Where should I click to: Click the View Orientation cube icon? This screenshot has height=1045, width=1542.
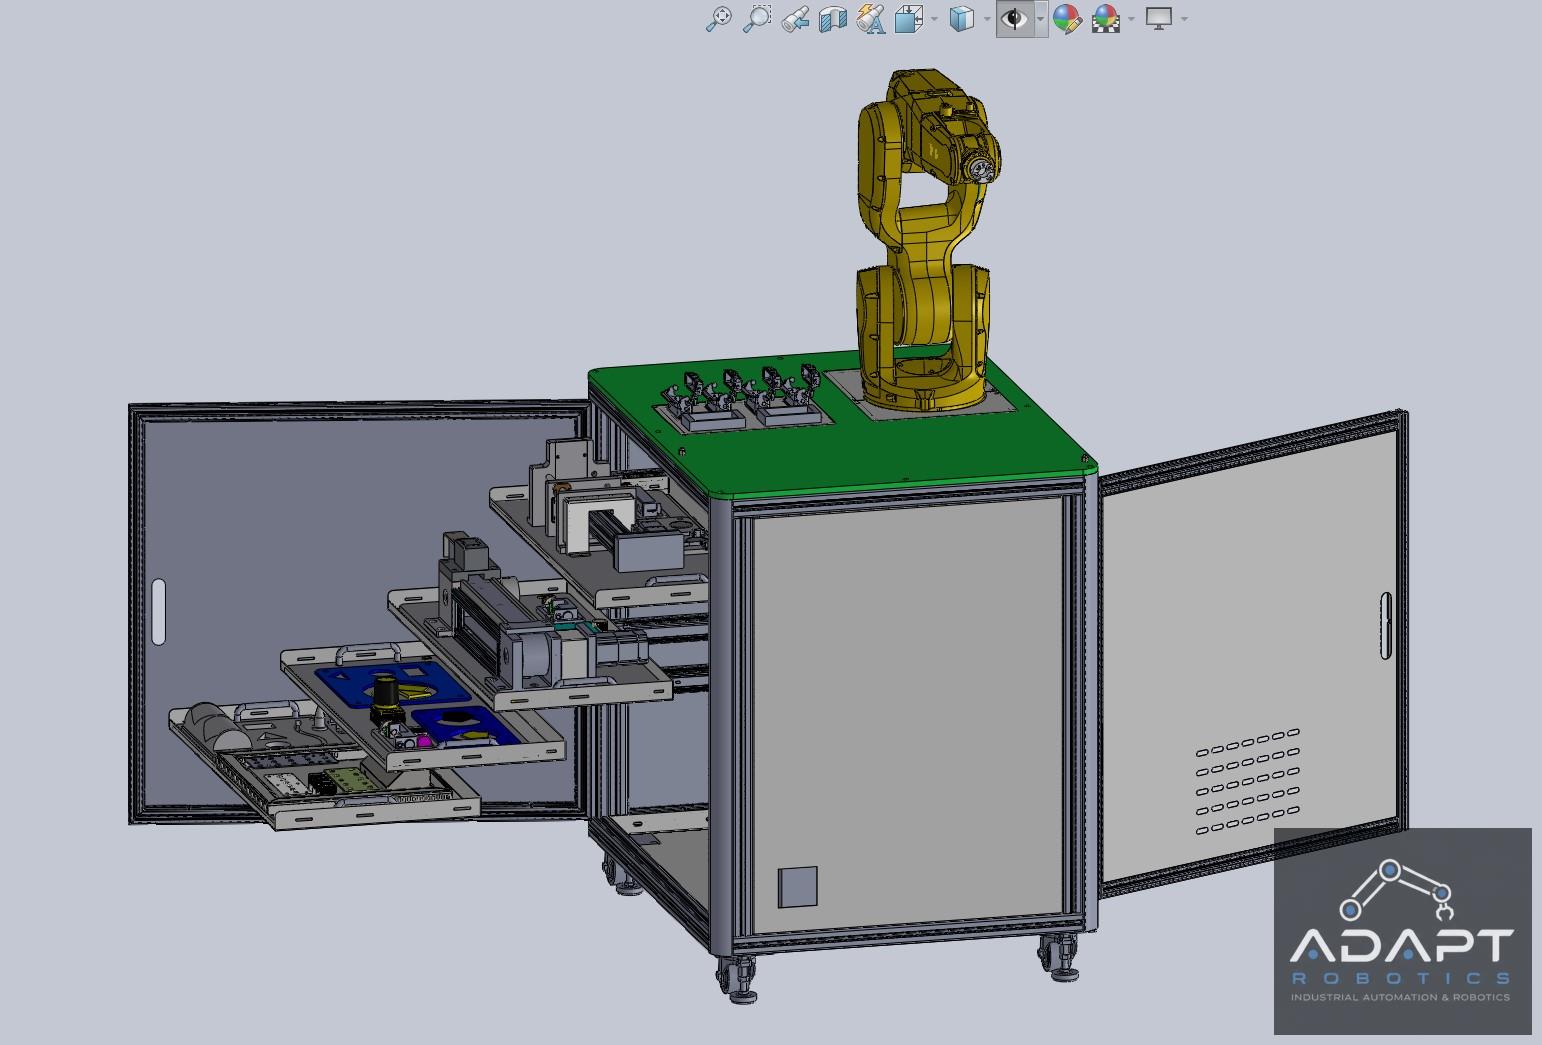coord(909,19)
